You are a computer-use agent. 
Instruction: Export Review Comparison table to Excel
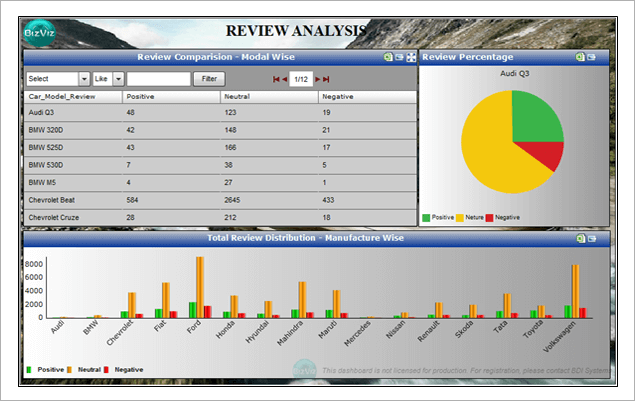click(x=388, y=57)
